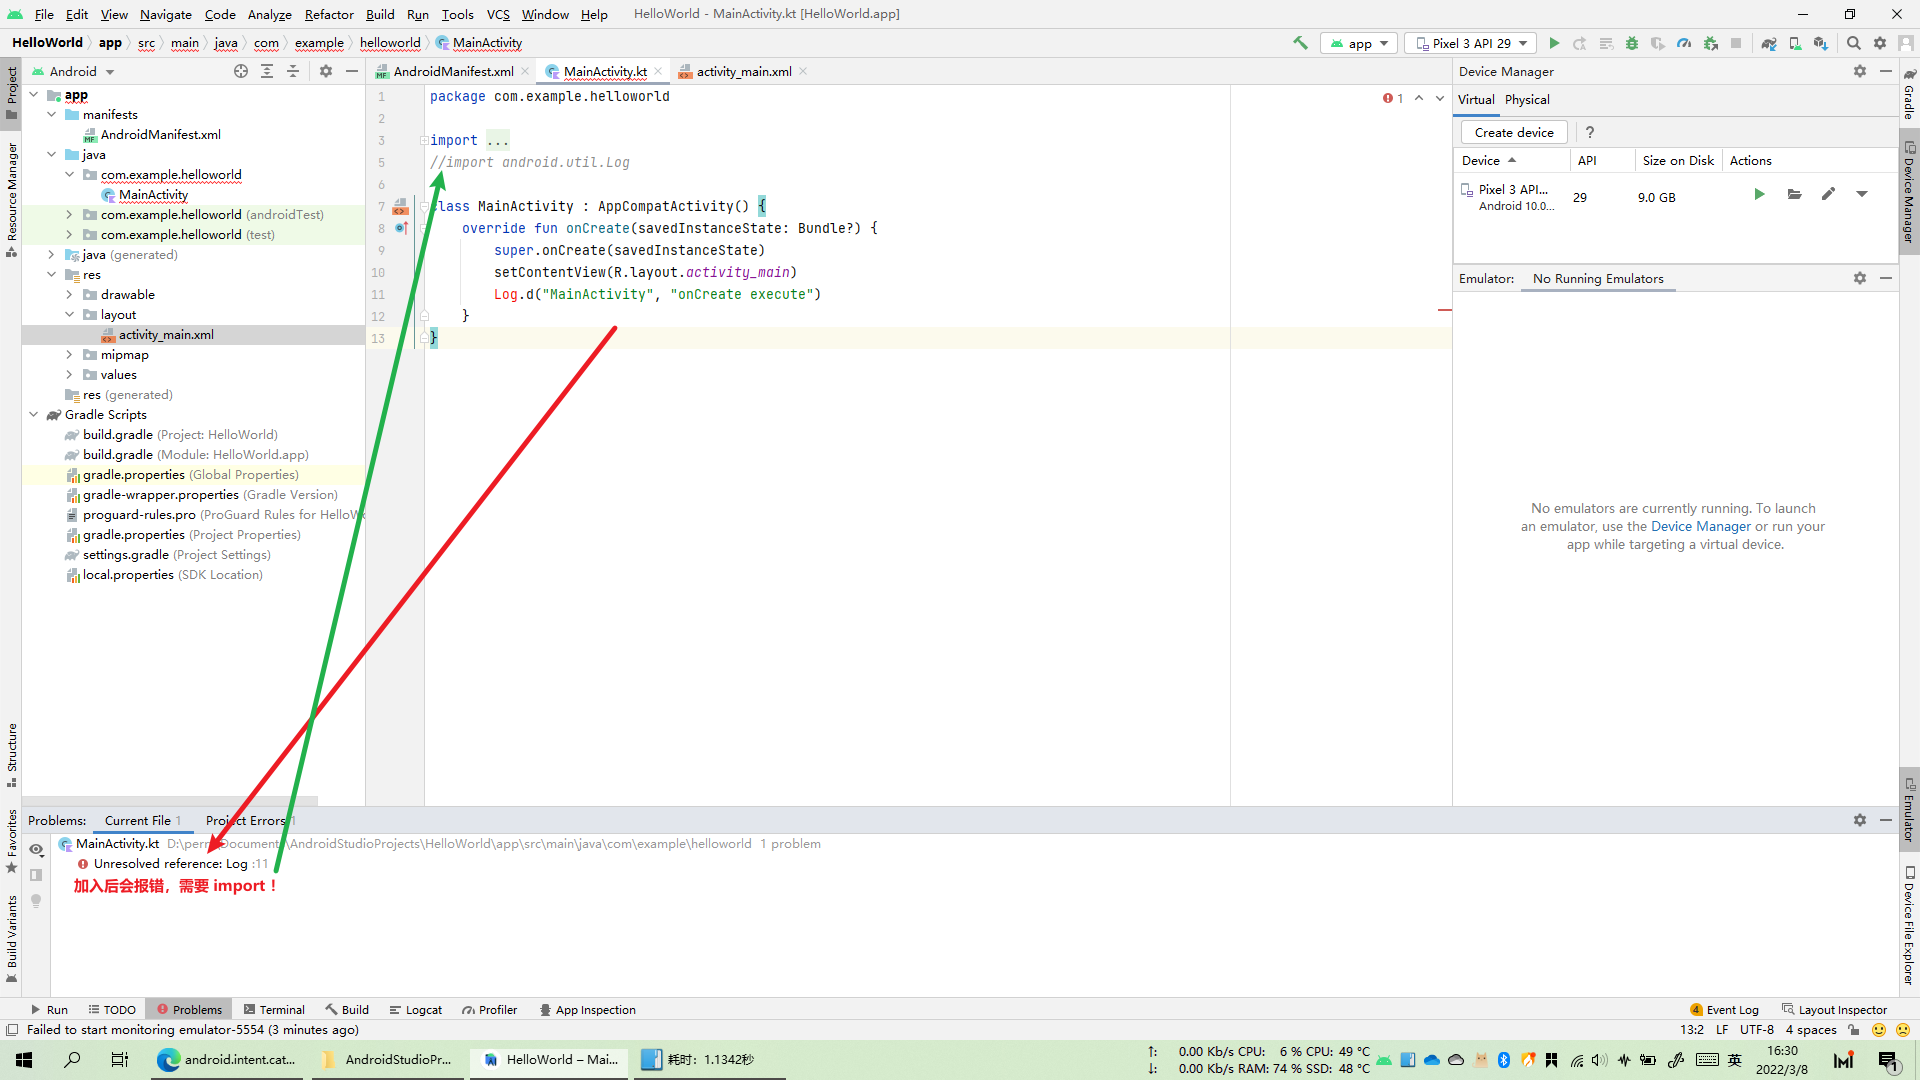Image resolution: width=1920 pixels, height=1080 pixels.
Task: Follow the Device Manager link
Action: pyautogui.click(x=1700, y=526)
